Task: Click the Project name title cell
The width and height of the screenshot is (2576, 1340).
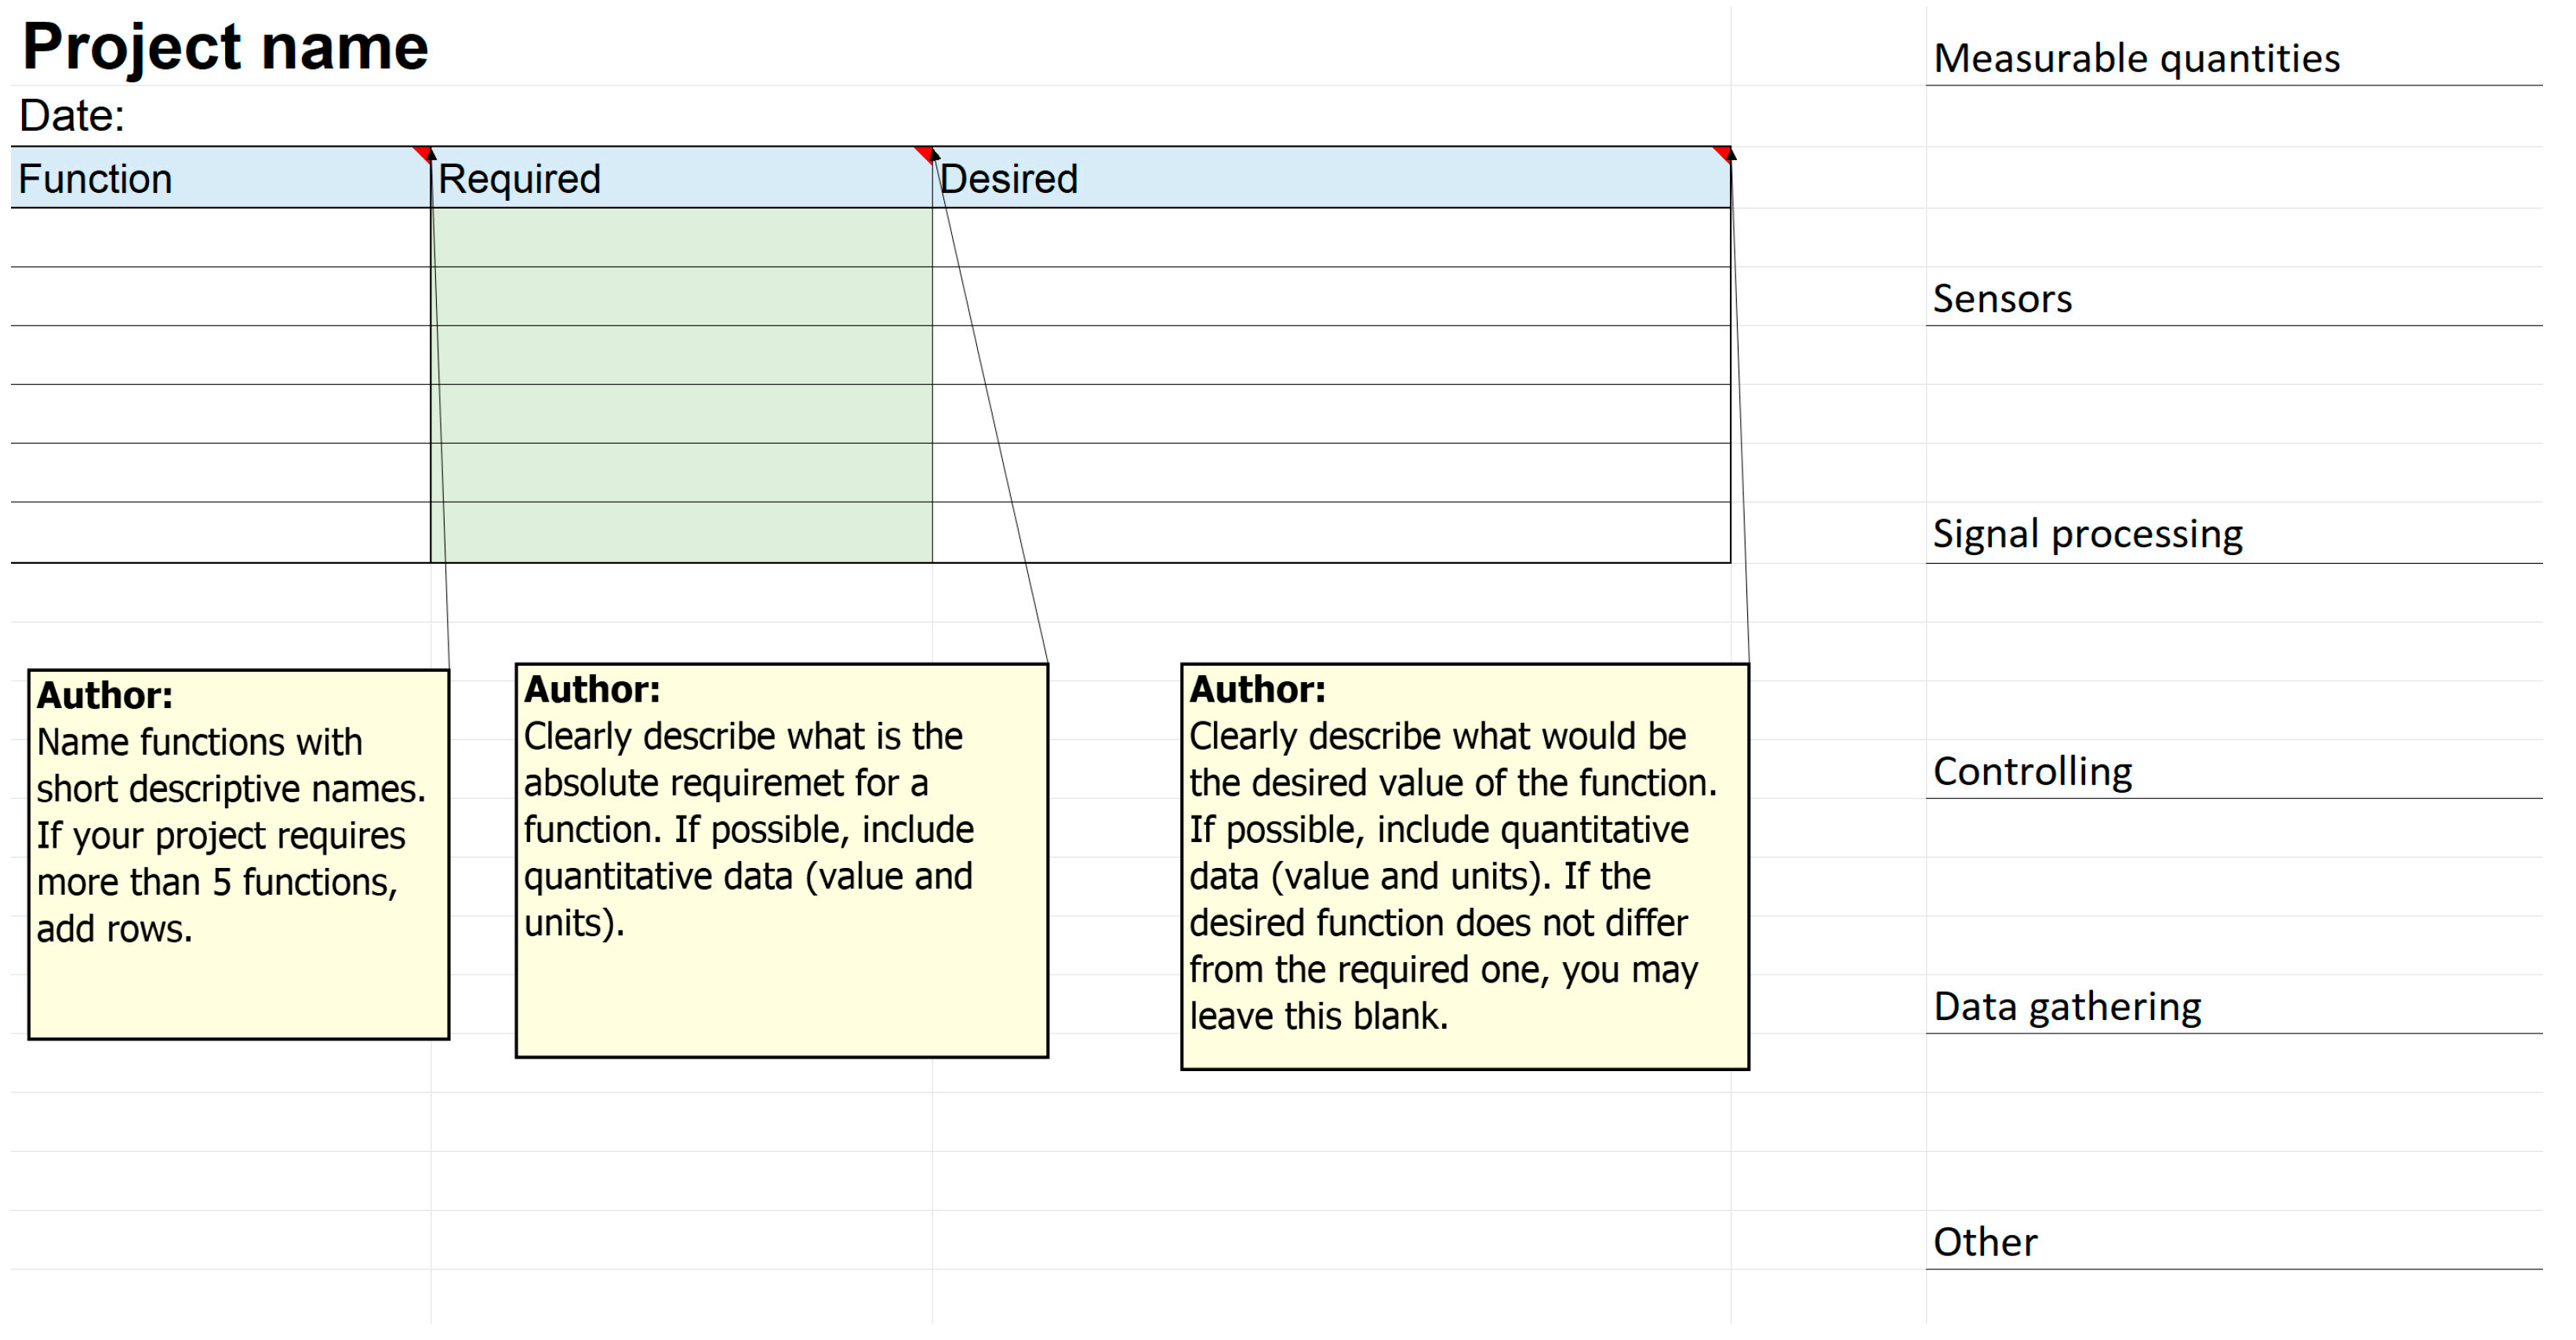Action: coord(226,47)
